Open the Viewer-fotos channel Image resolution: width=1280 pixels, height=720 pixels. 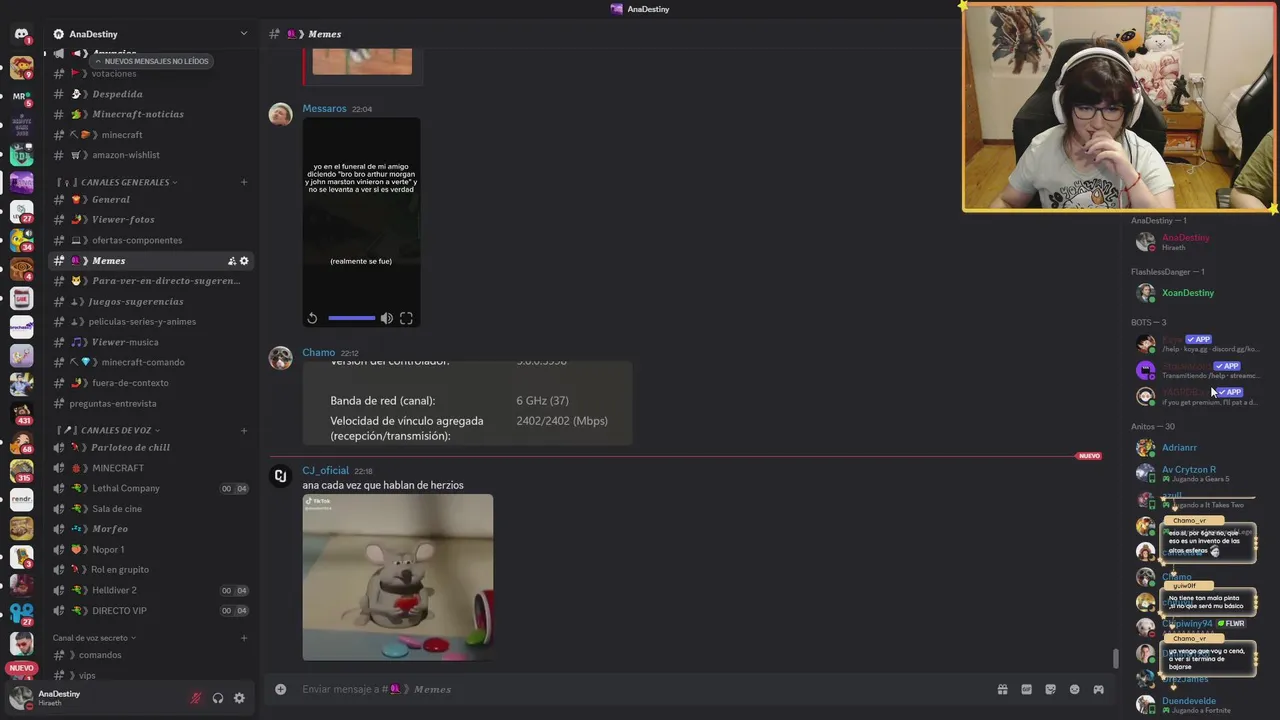(150, 219)
